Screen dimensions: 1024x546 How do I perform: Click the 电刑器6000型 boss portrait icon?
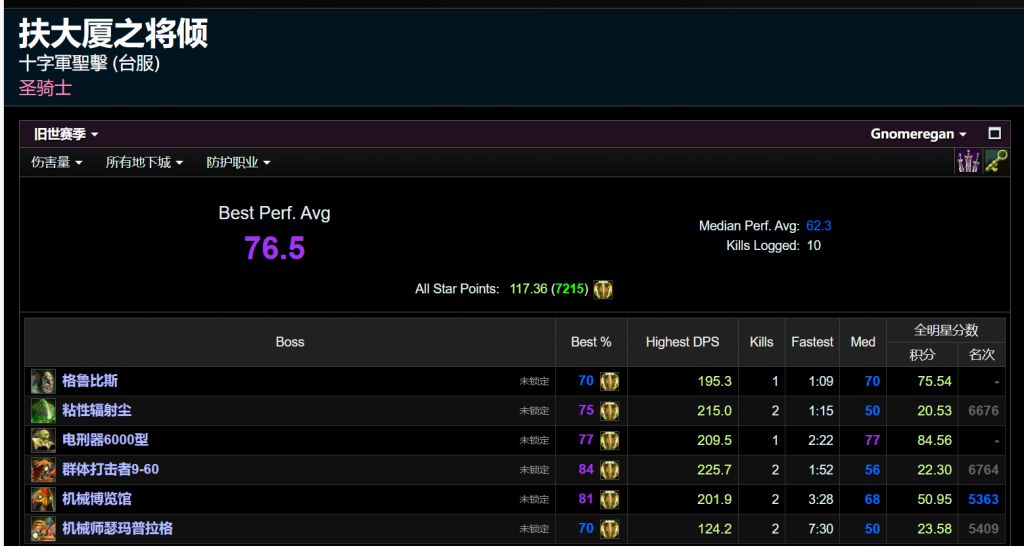(43, 440)
